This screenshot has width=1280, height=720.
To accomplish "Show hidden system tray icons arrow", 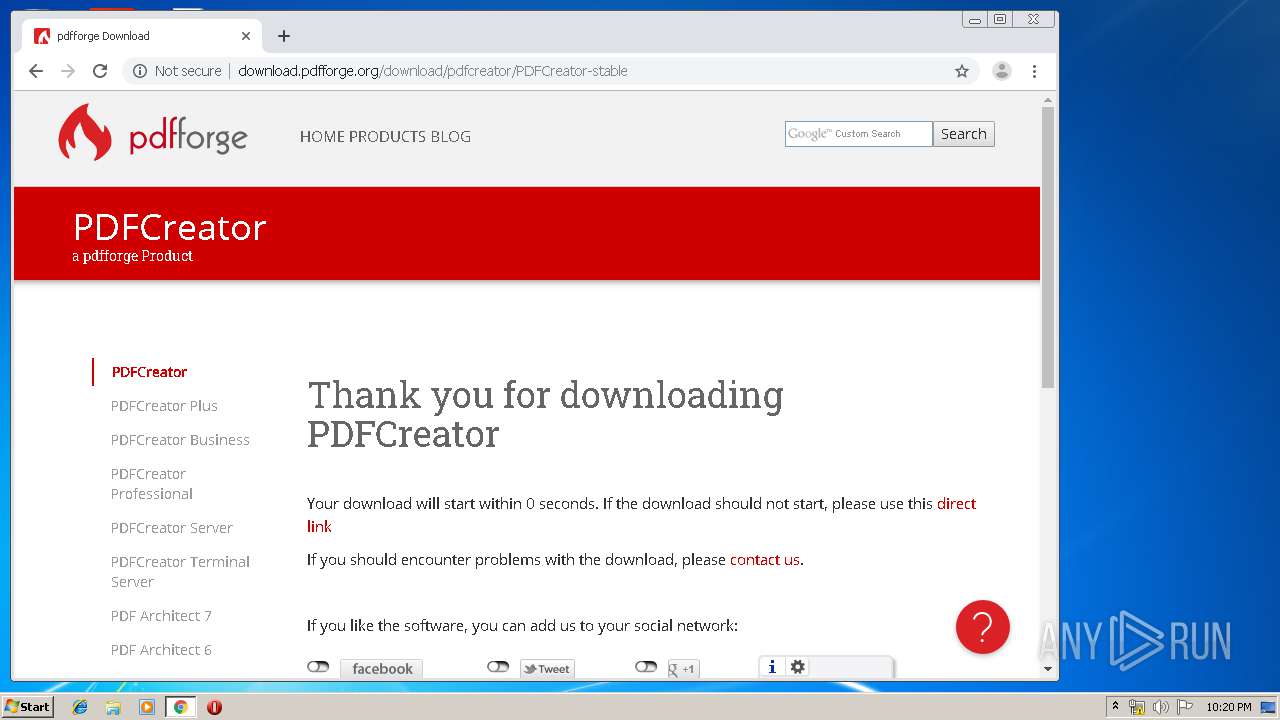I will coord(1115,707).
